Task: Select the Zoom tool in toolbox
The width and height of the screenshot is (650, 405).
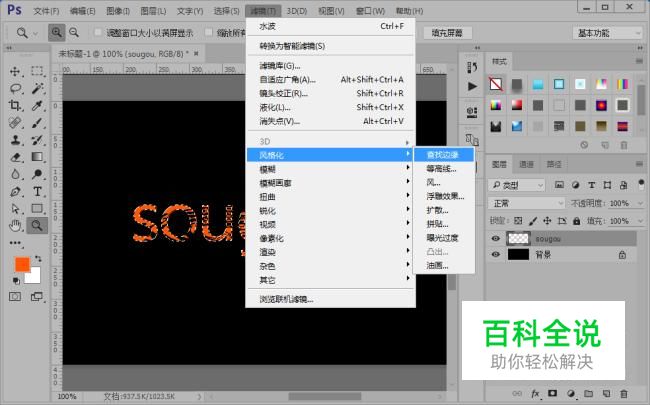Action: point(37,226)
